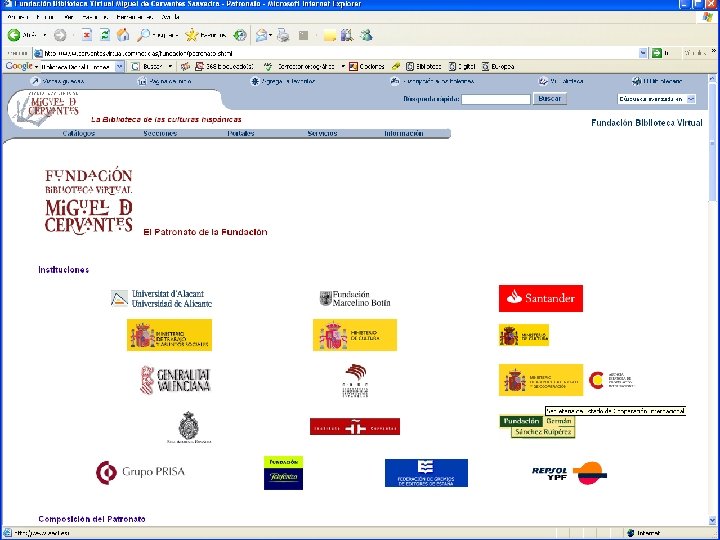
Task: Stop page loading with the red X icon
Action: pos(87,35)
